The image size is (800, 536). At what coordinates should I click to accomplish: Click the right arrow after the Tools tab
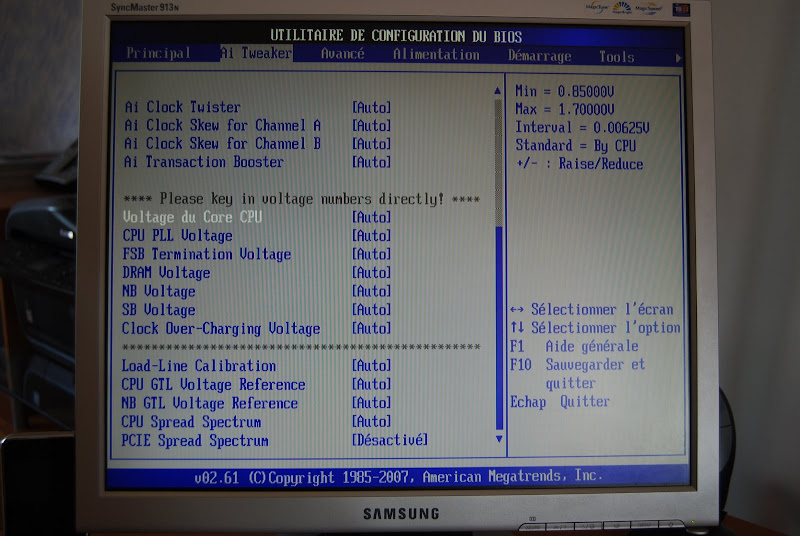pos(679,58)
